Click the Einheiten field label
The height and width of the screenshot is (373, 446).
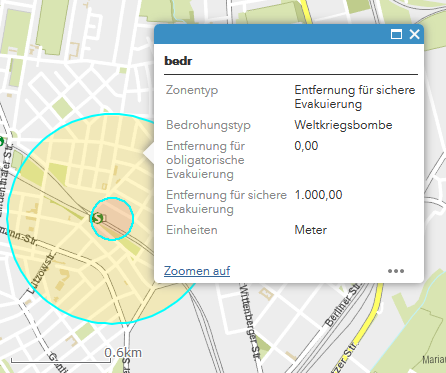coord(192,230)
